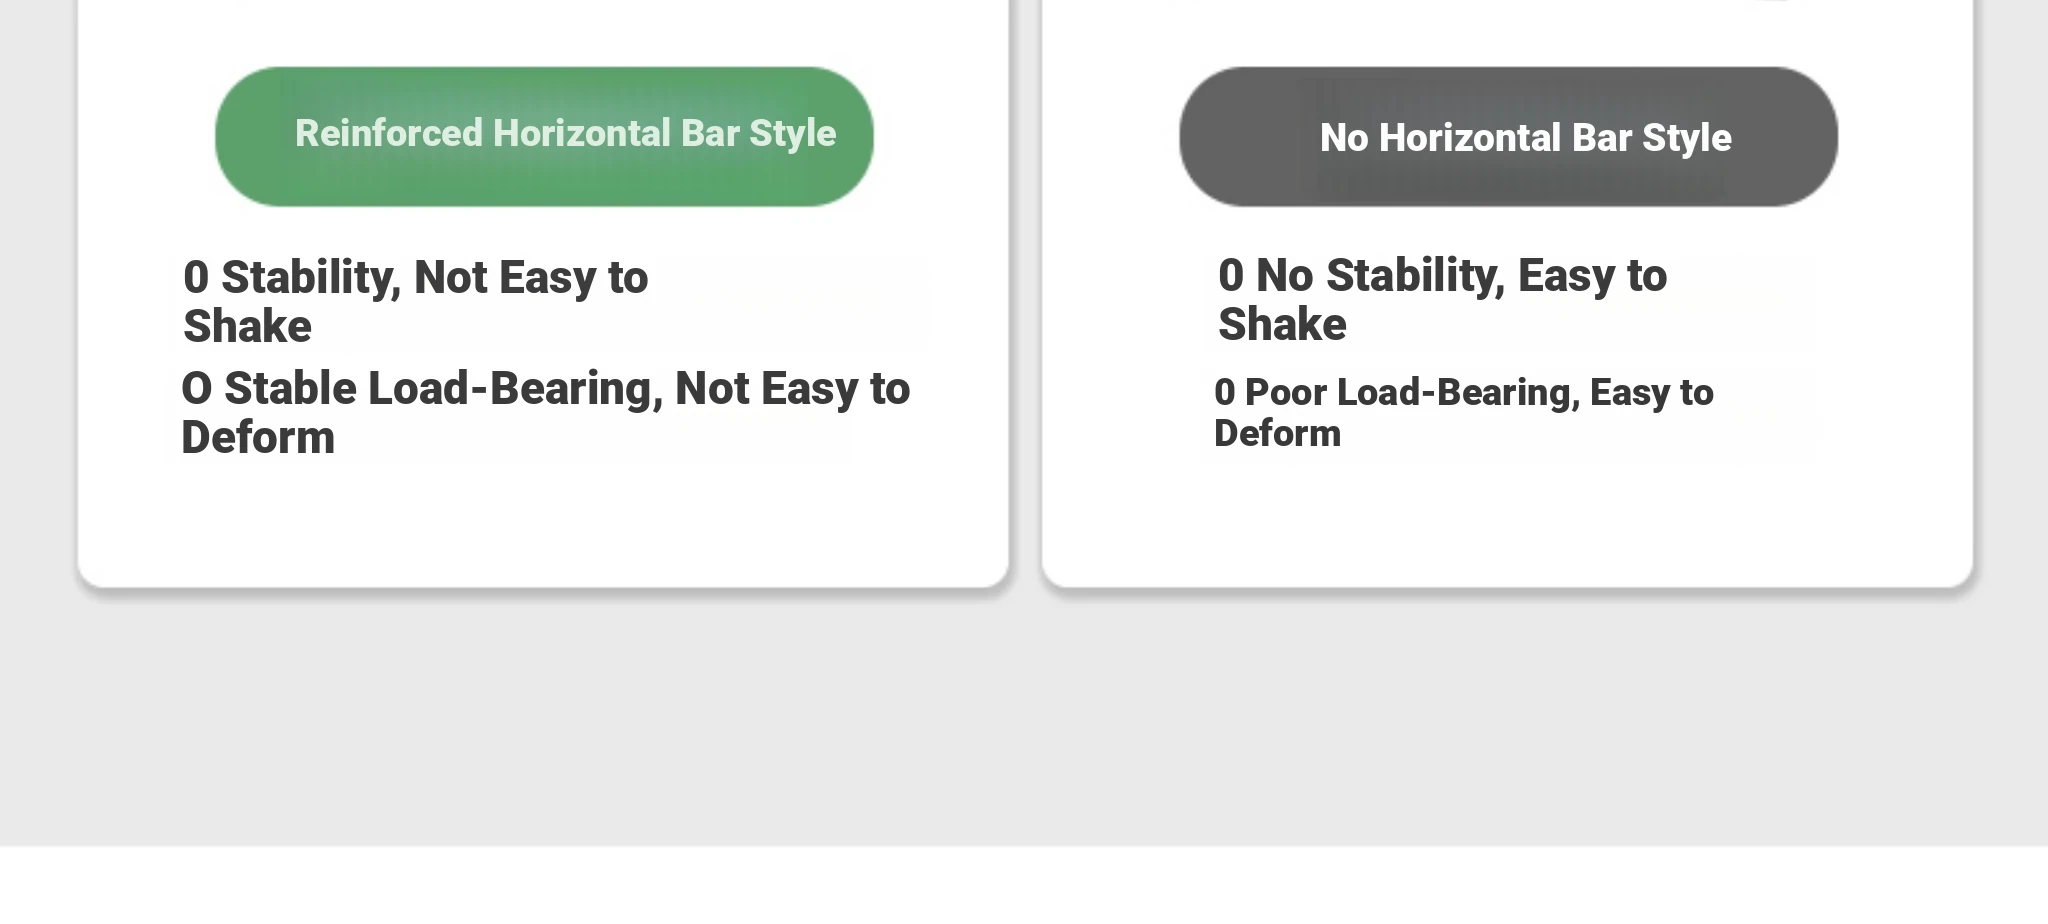The width and height of the screenshot is (2048, 924).
Task: Select the gray No Horizontal Bar Style pill
Action: coord(1508,137)
